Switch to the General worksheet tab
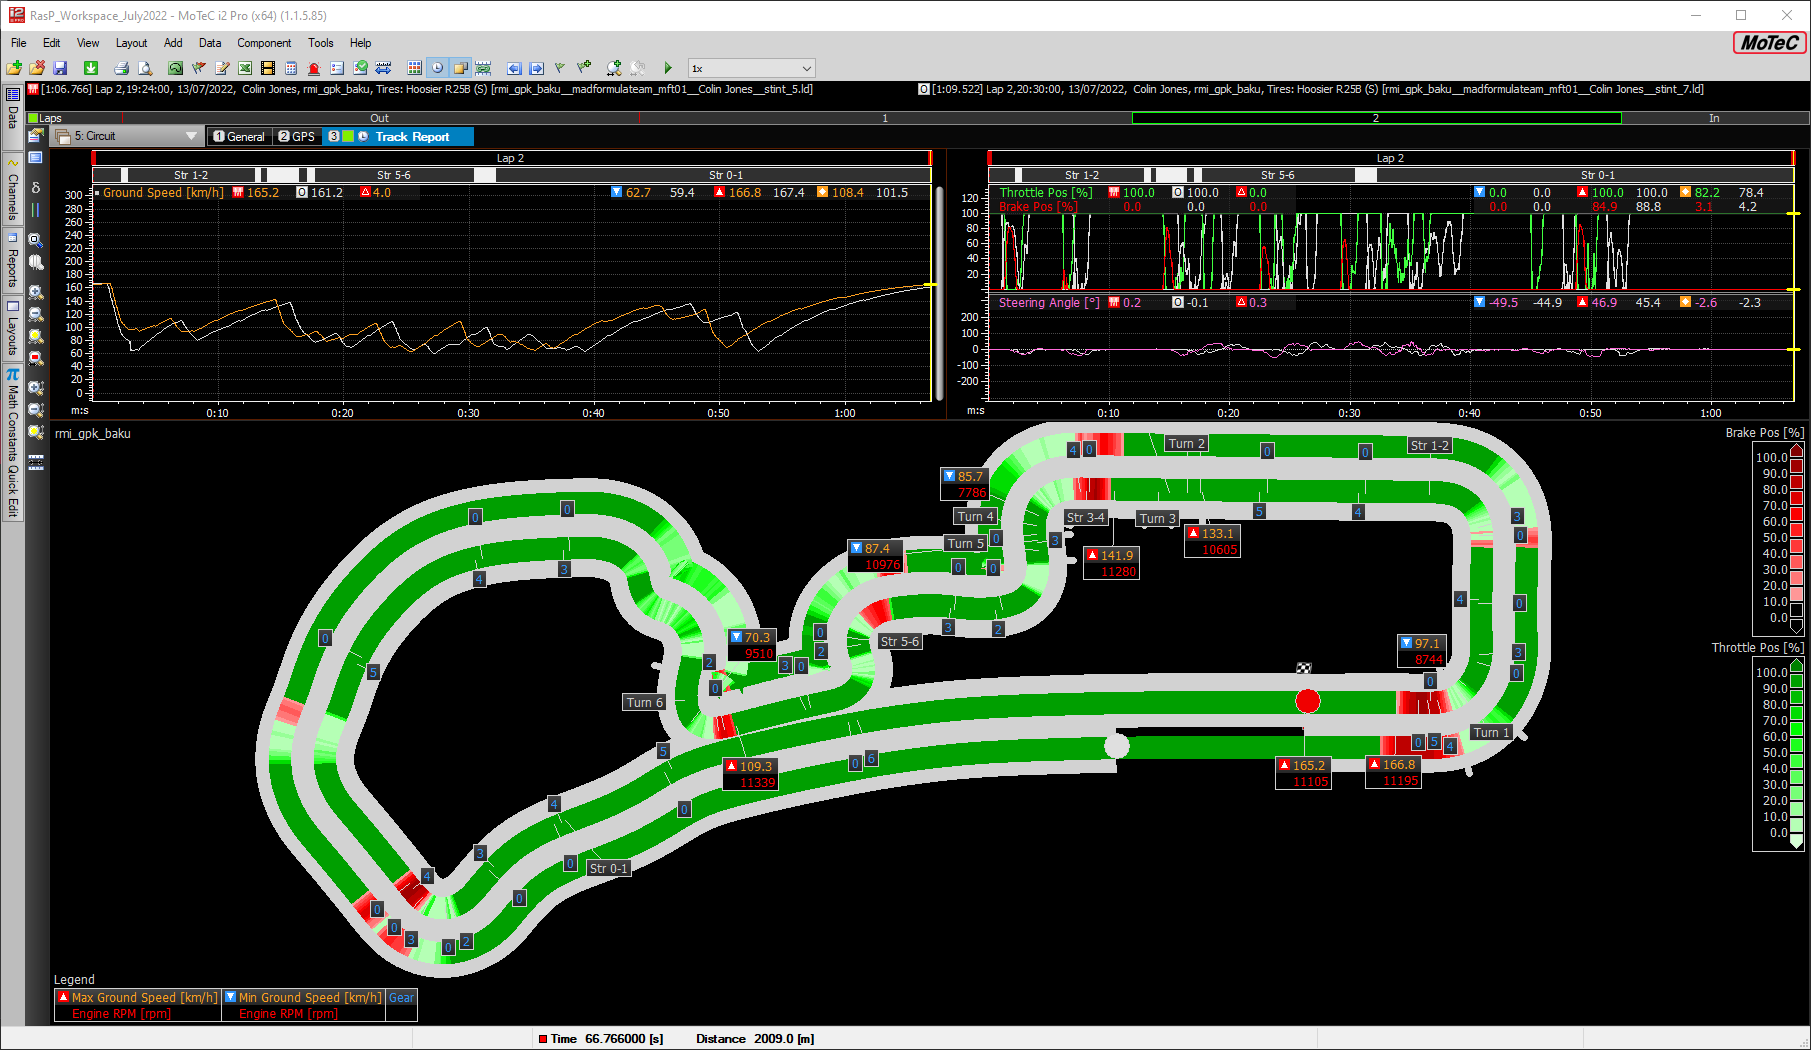 click(x=239, y=137)
